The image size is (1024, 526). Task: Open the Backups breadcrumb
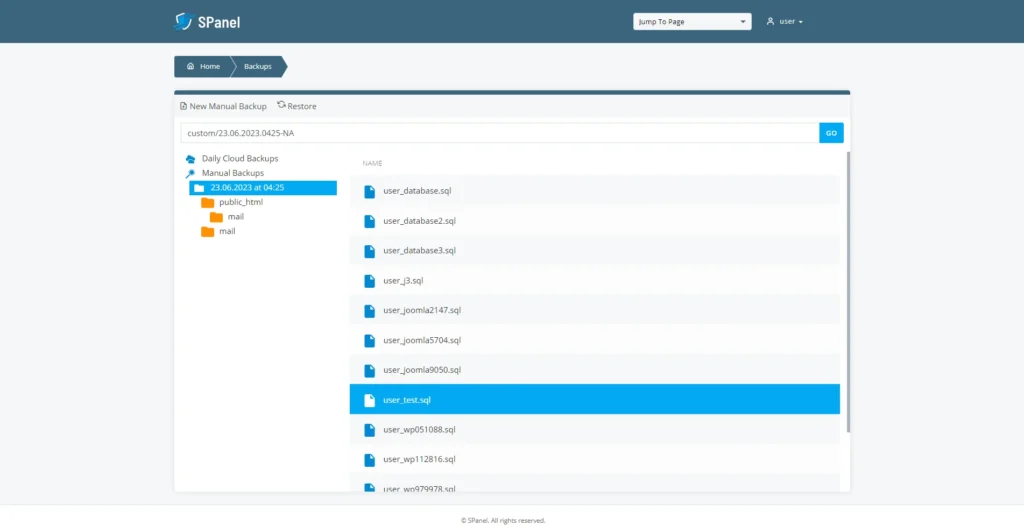coord(258,67)
